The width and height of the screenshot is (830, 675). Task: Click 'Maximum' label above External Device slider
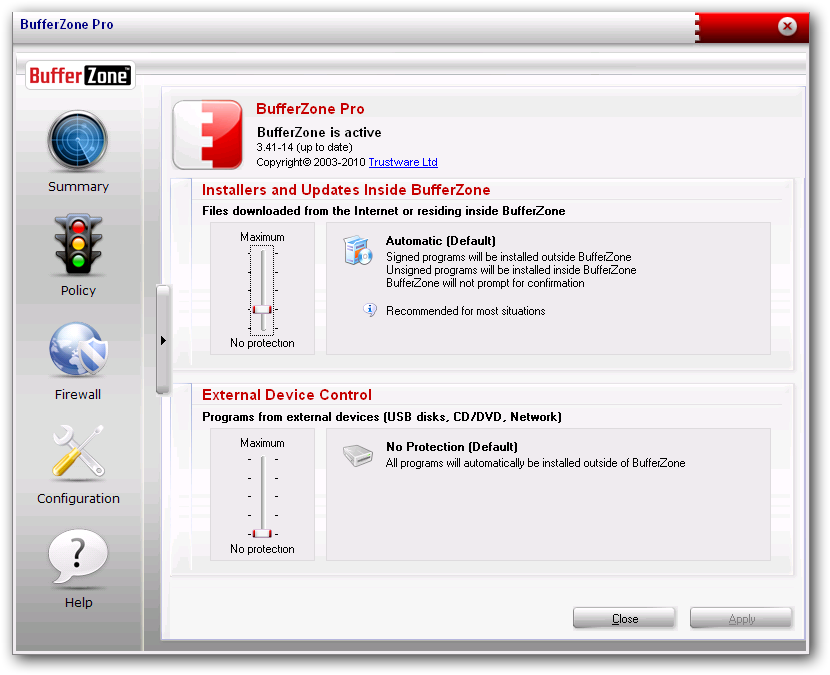point(262,443)
